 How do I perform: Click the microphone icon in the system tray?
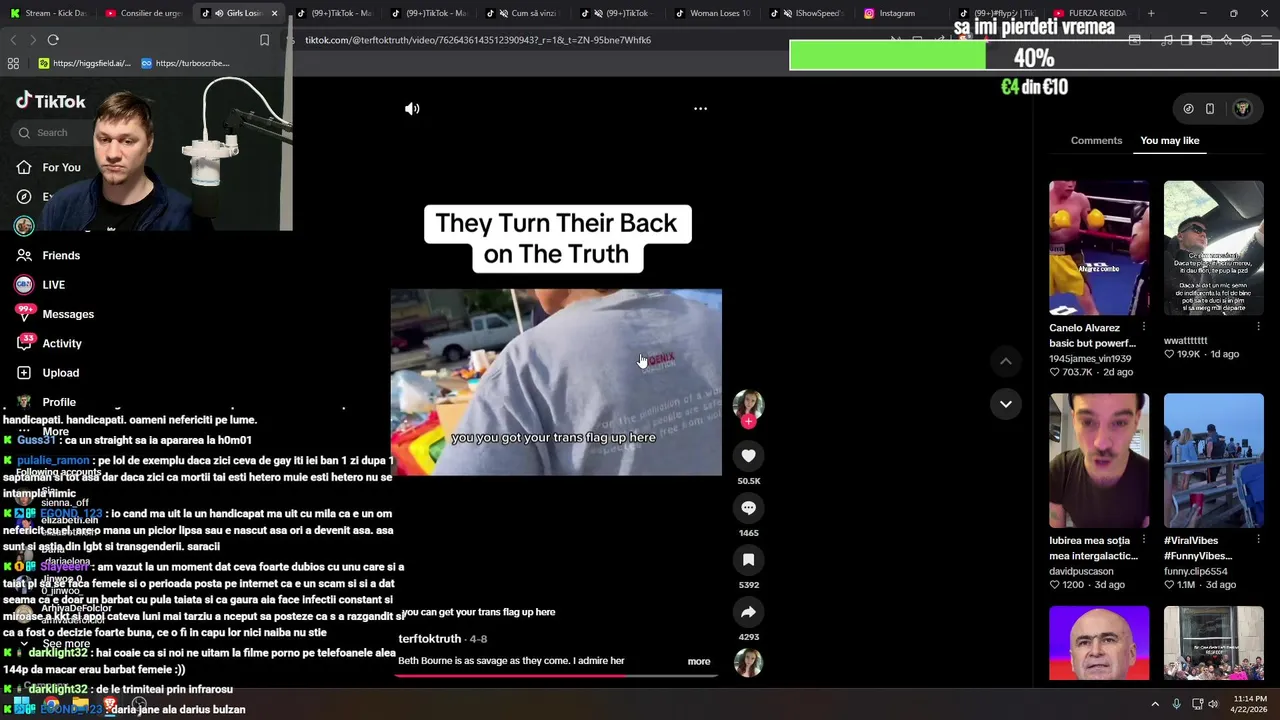coord(1176,704)
